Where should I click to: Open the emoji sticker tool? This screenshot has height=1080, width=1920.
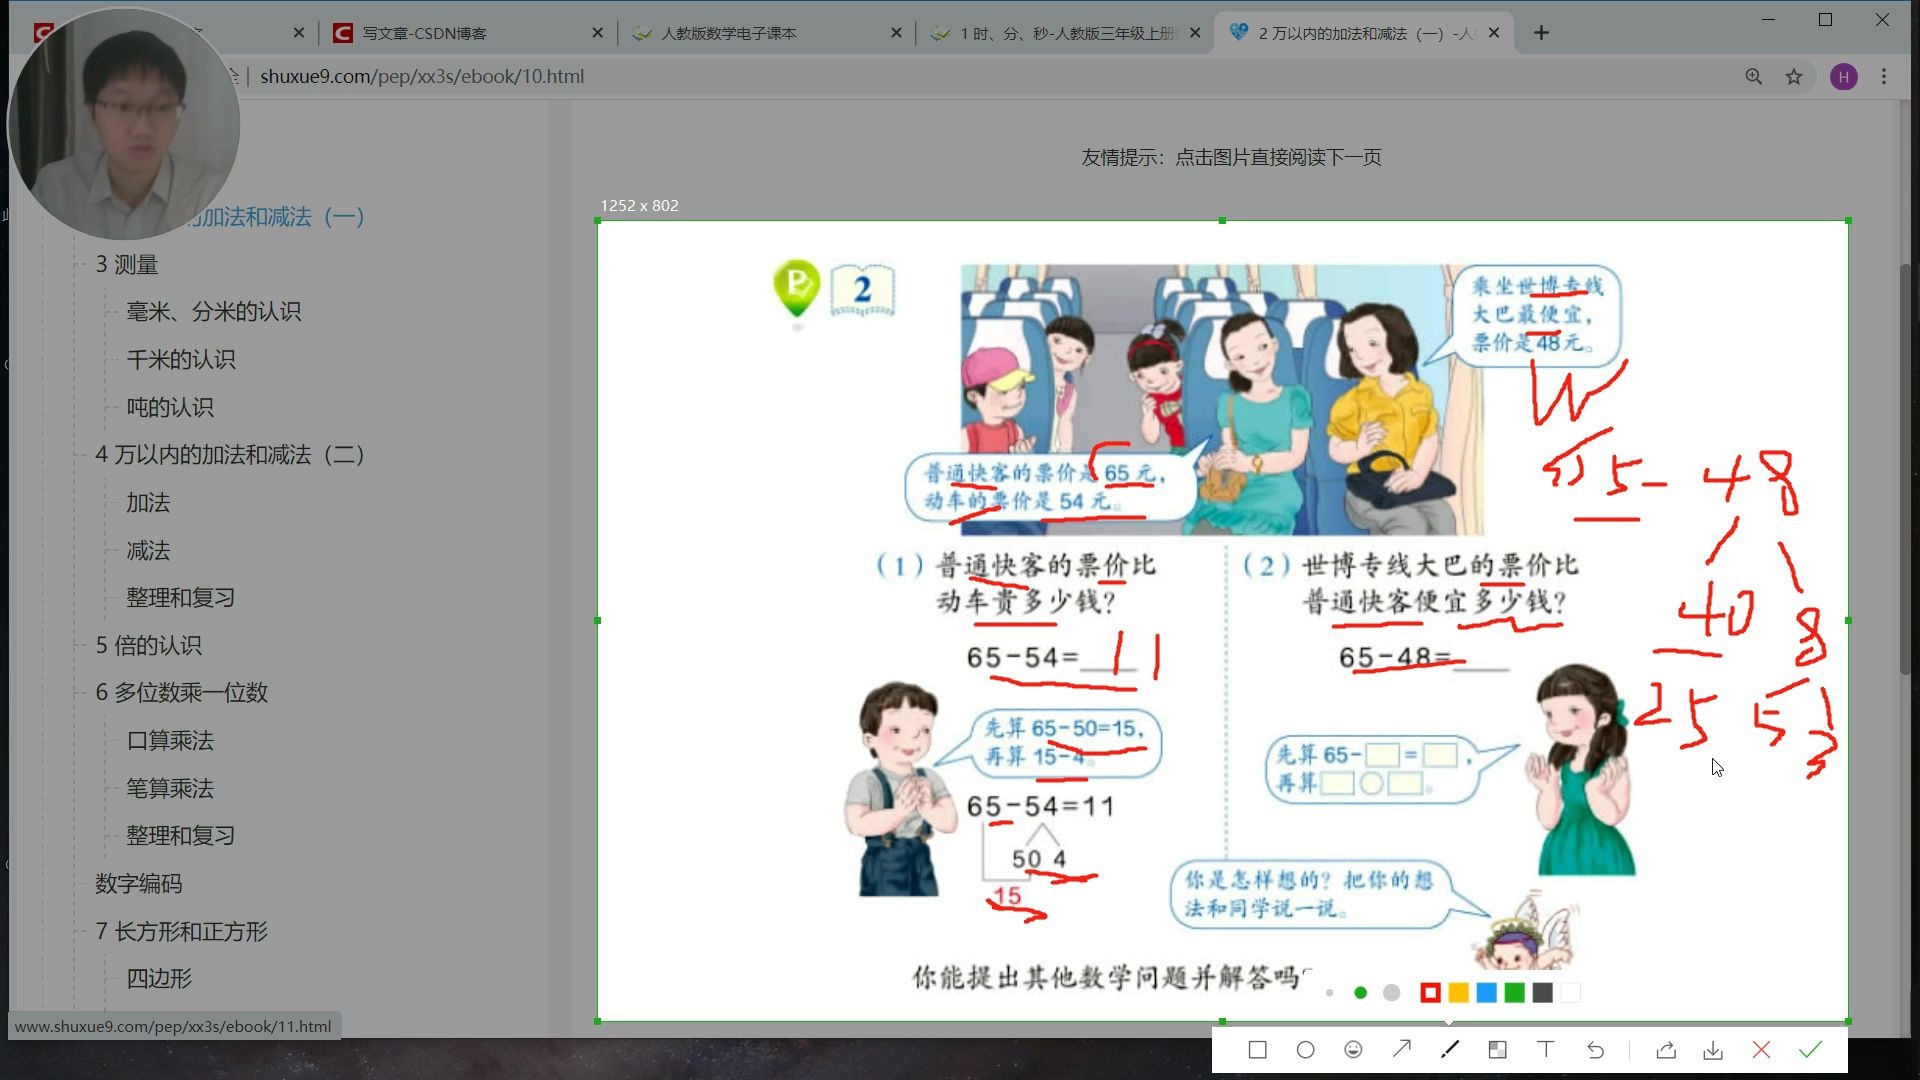click(x=1354, y=1049)
